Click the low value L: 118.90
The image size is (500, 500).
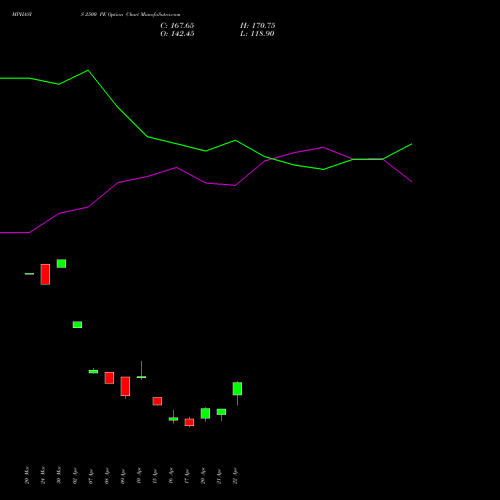click(257, 34)
